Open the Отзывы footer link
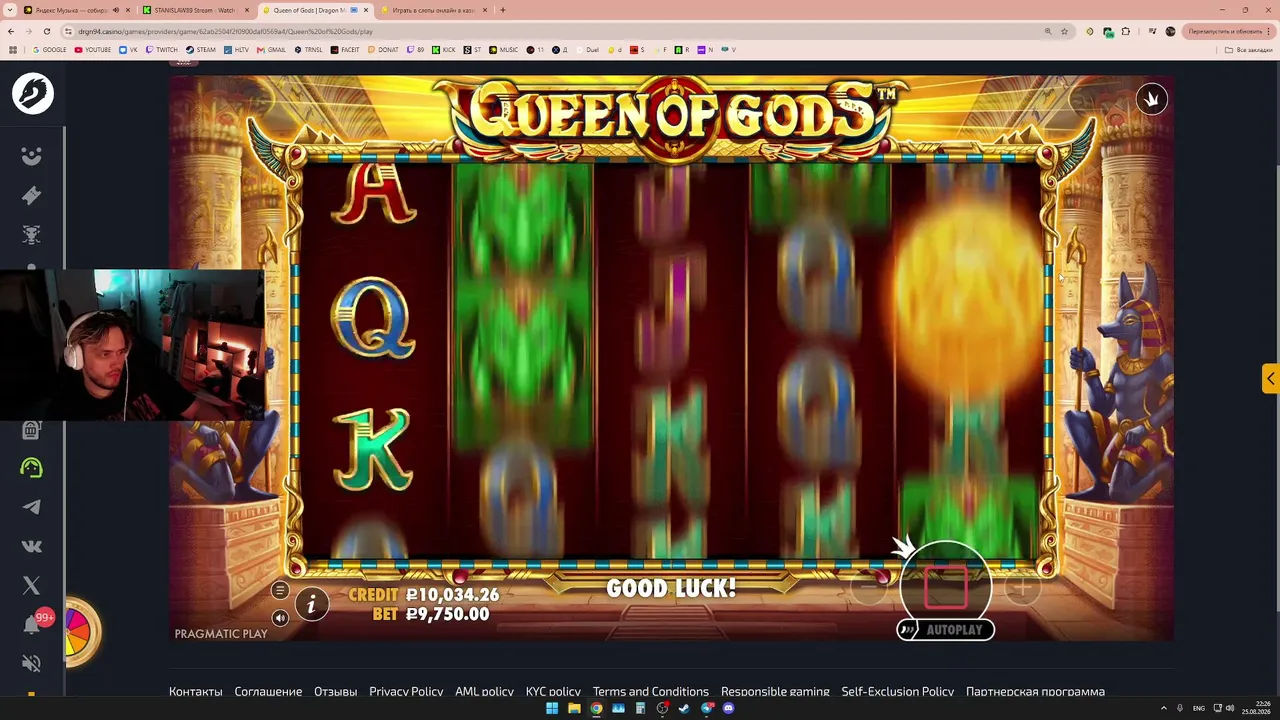 (336, 692)
